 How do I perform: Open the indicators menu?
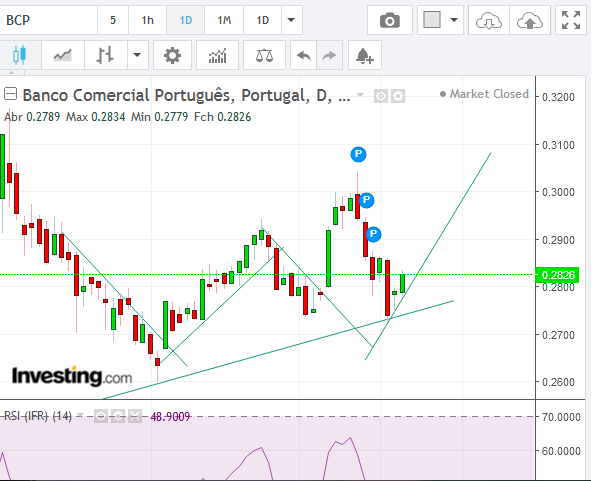tap(217, 55)
